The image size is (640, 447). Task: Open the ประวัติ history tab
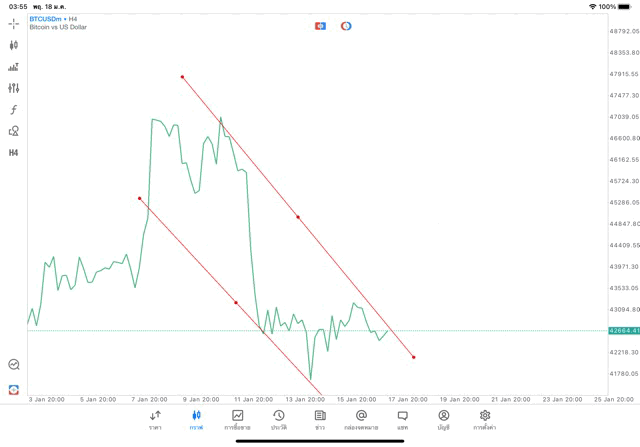click(279, 420)
